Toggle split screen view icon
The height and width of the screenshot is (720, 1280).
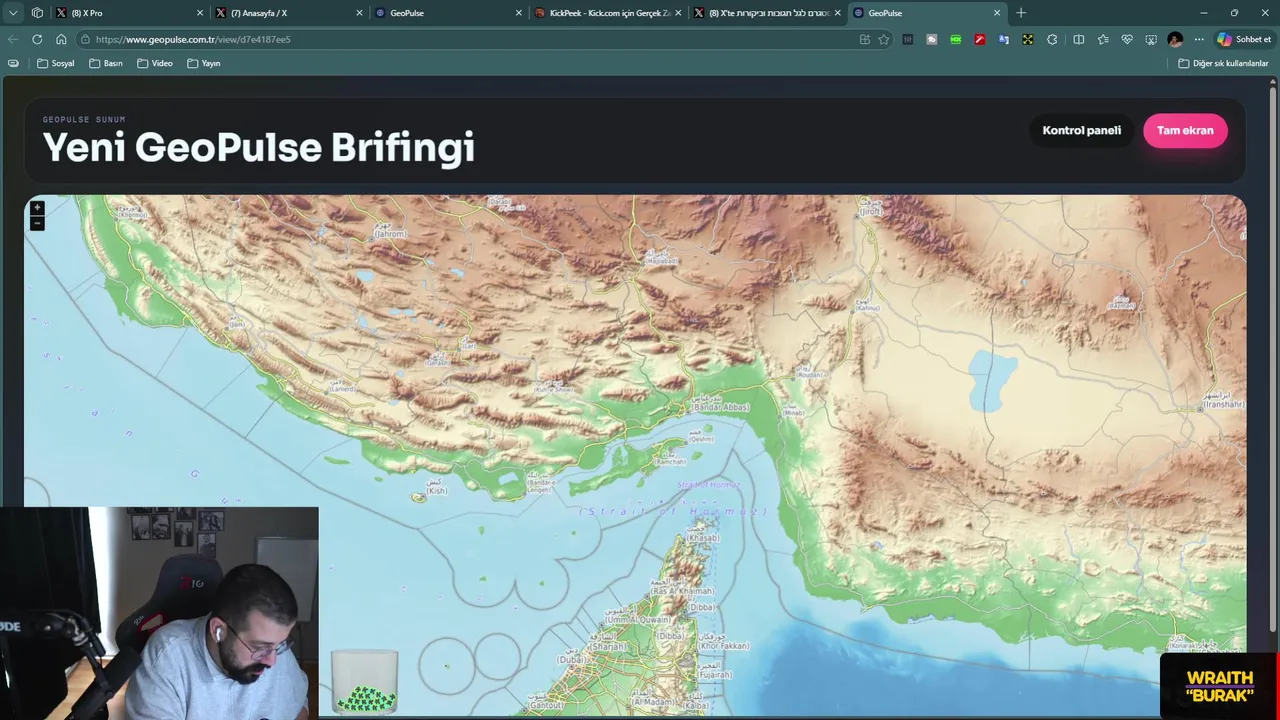1079,39
